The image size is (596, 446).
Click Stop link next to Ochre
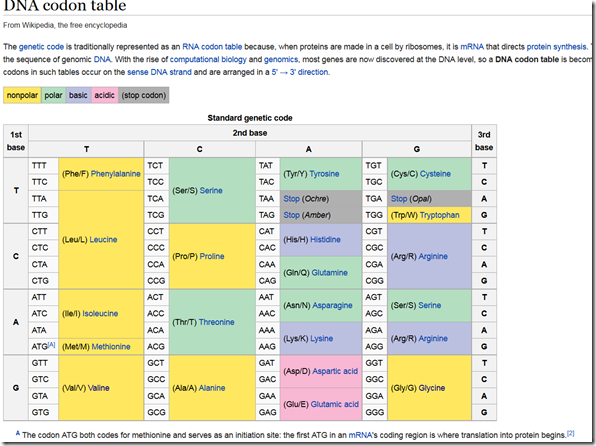point(292,199)
